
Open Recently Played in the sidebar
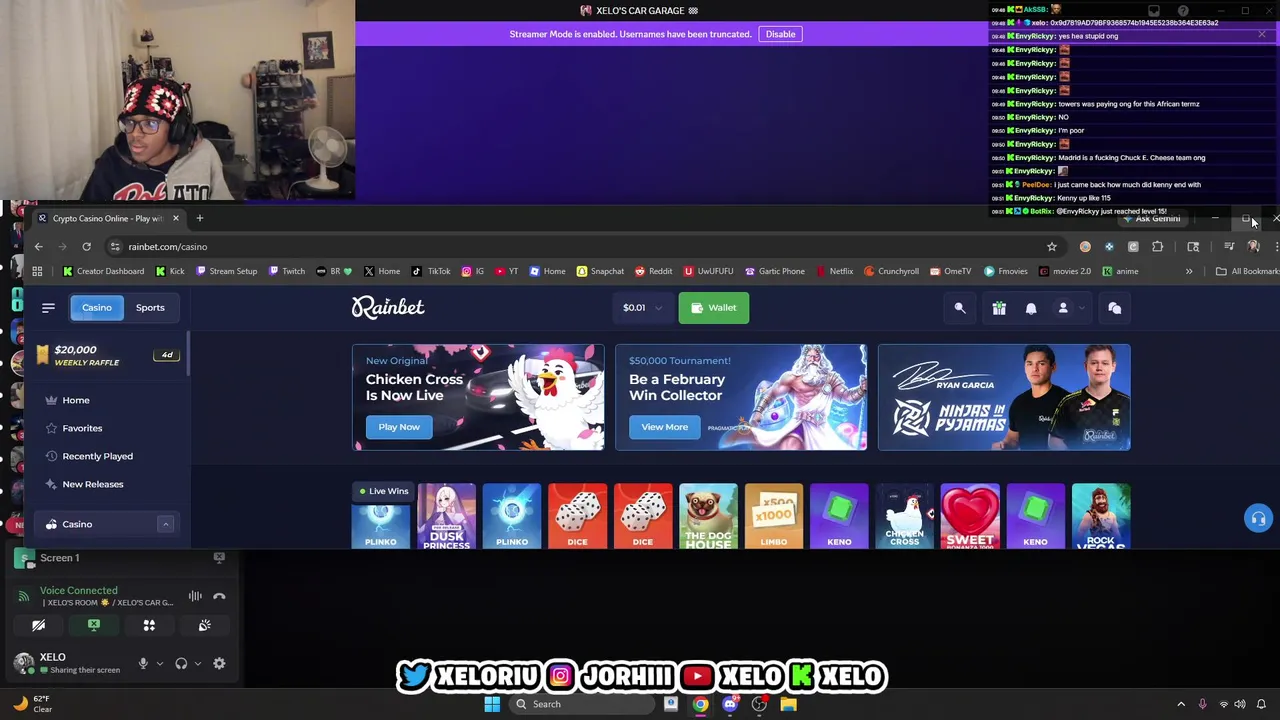pos(97,456)
